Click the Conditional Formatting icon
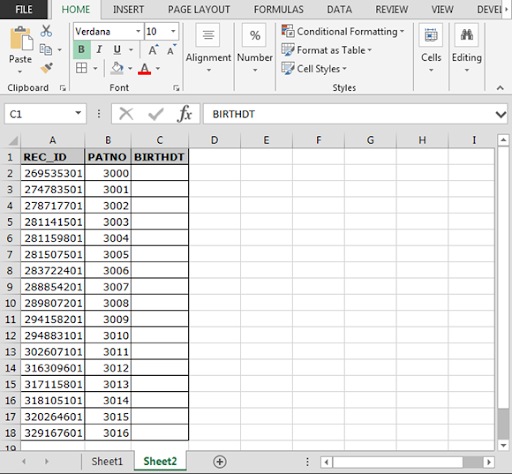Screen dimensions: 512x474 click(x=288, y=31)
